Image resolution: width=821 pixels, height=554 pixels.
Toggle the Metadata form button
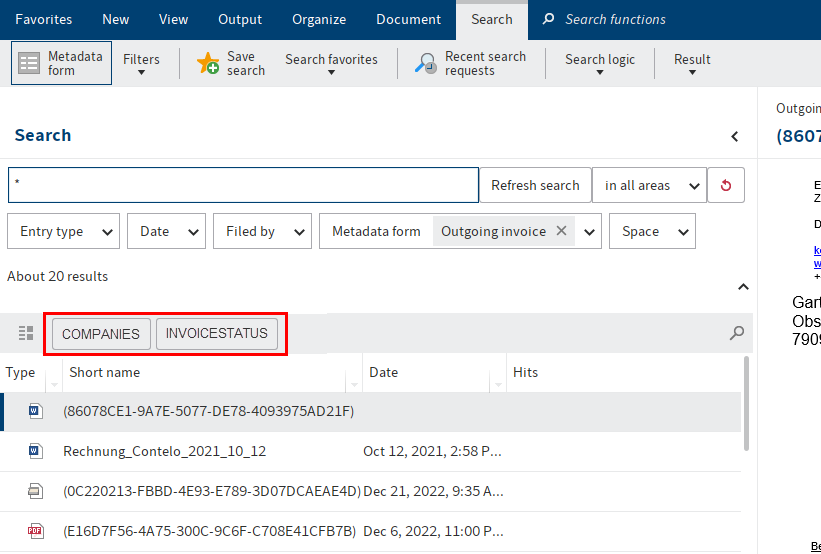point(62,63)
